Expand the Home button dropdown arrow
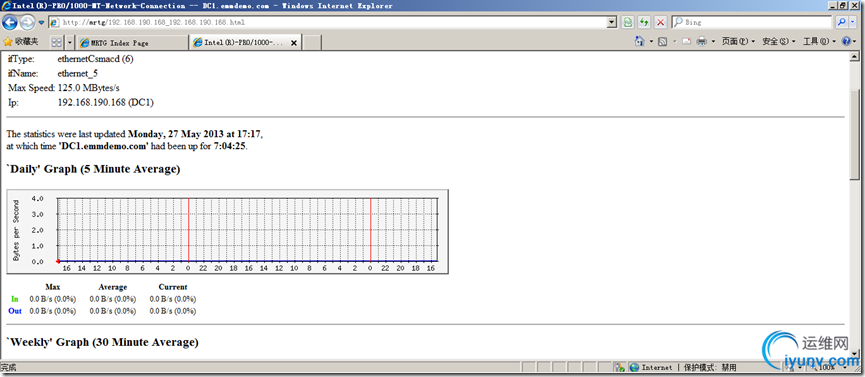Screen dimensions: 865x377 coord(651,42)
